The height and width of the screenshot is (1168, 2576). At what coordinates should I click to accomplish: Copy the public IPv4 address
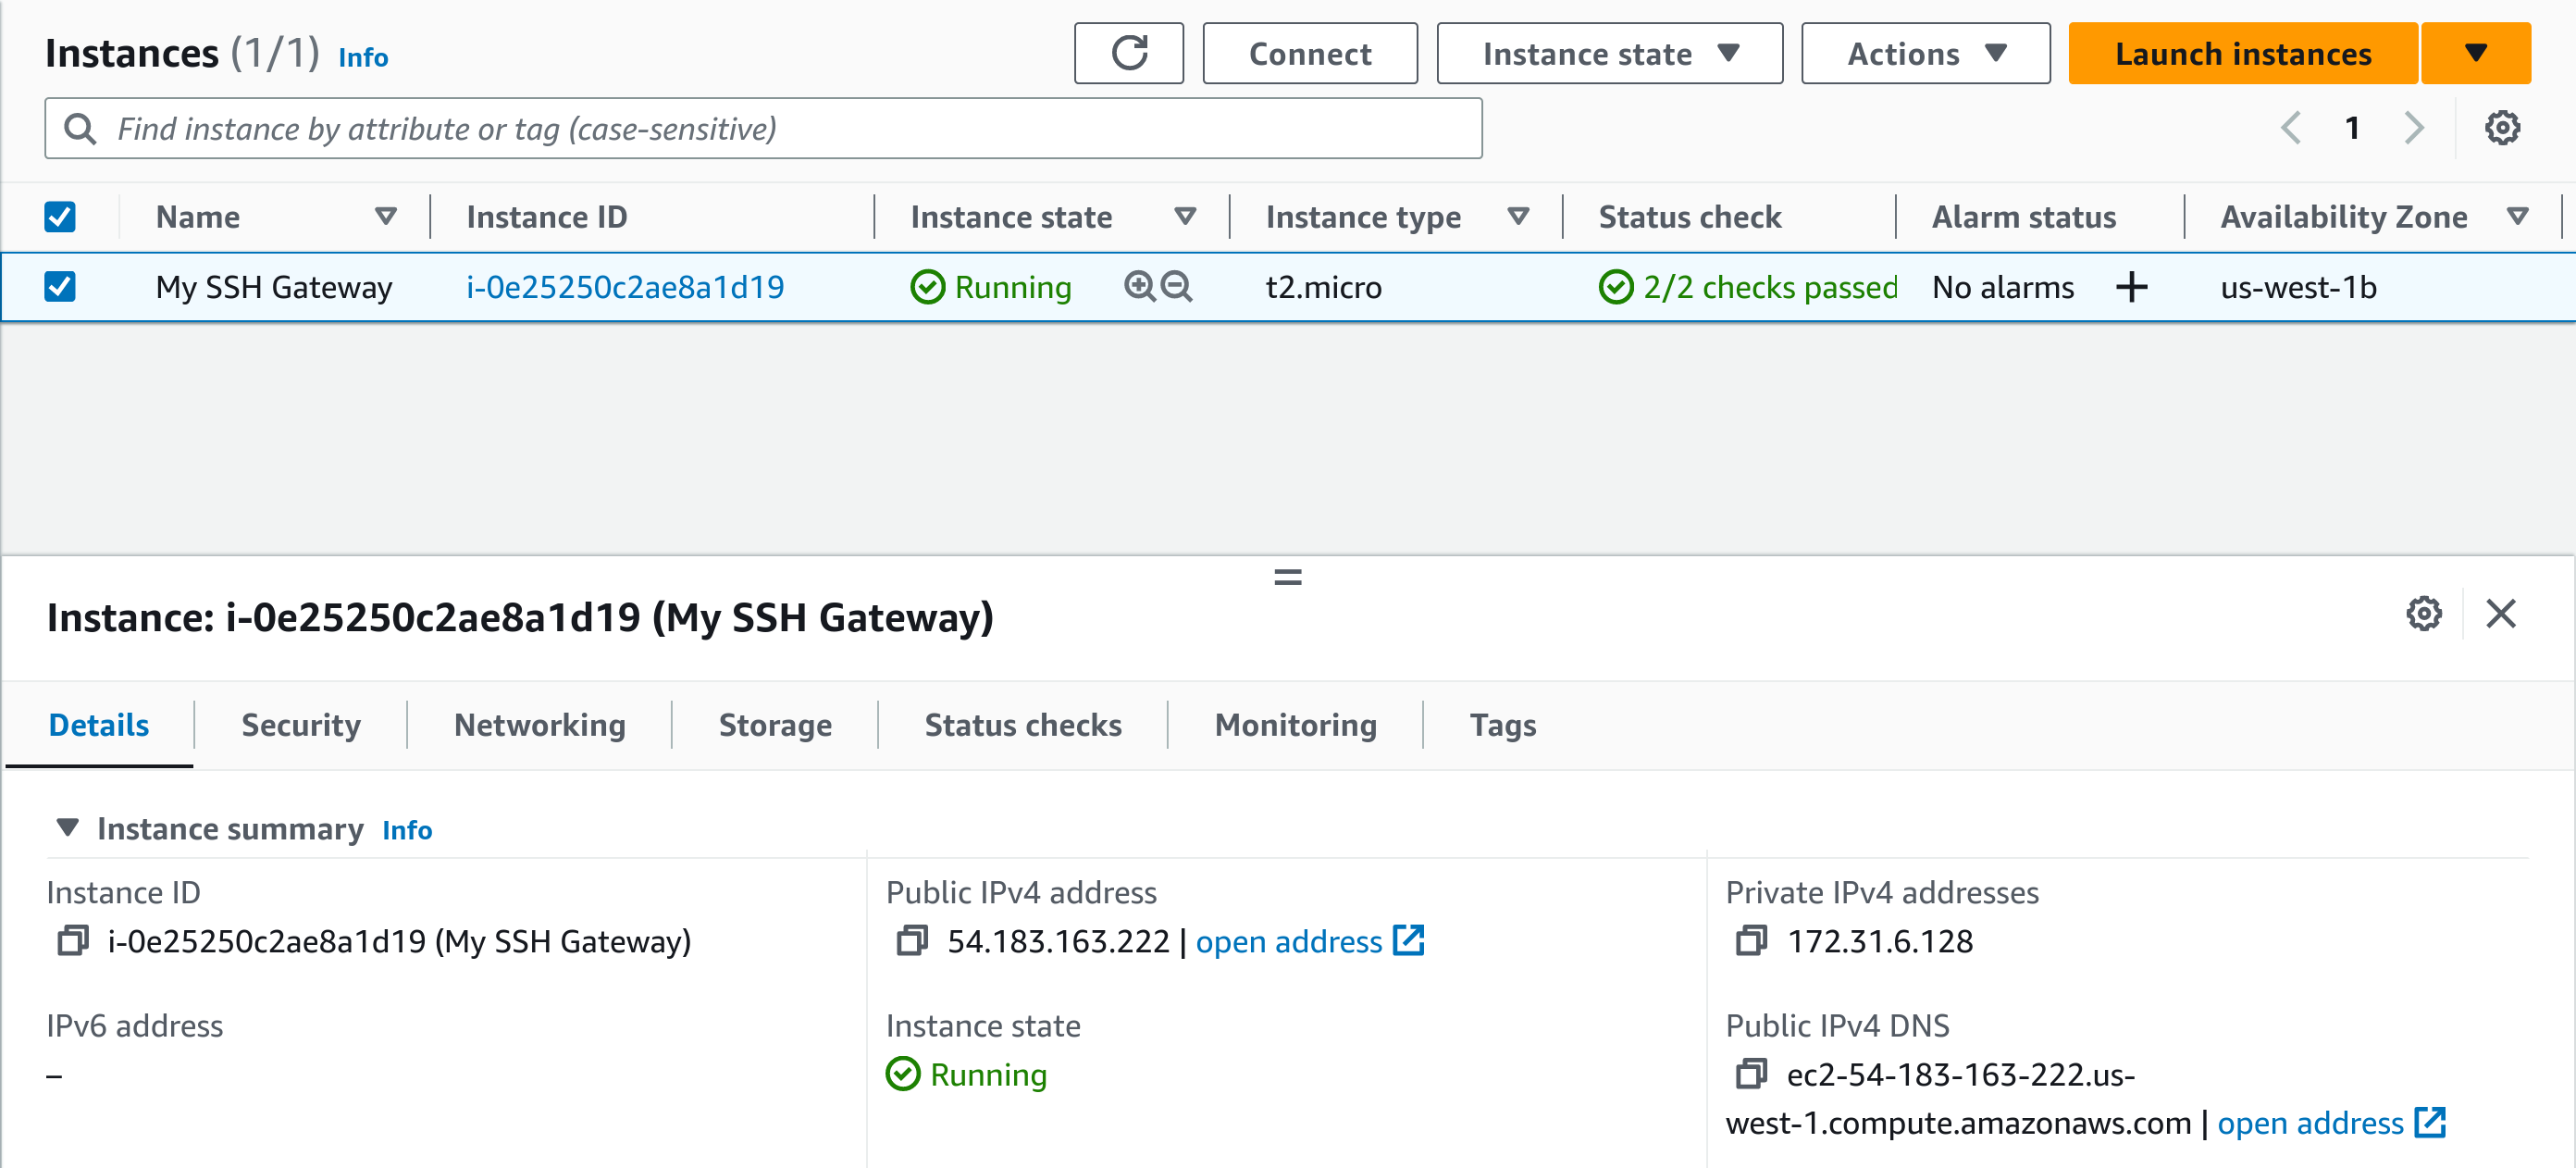911,941
